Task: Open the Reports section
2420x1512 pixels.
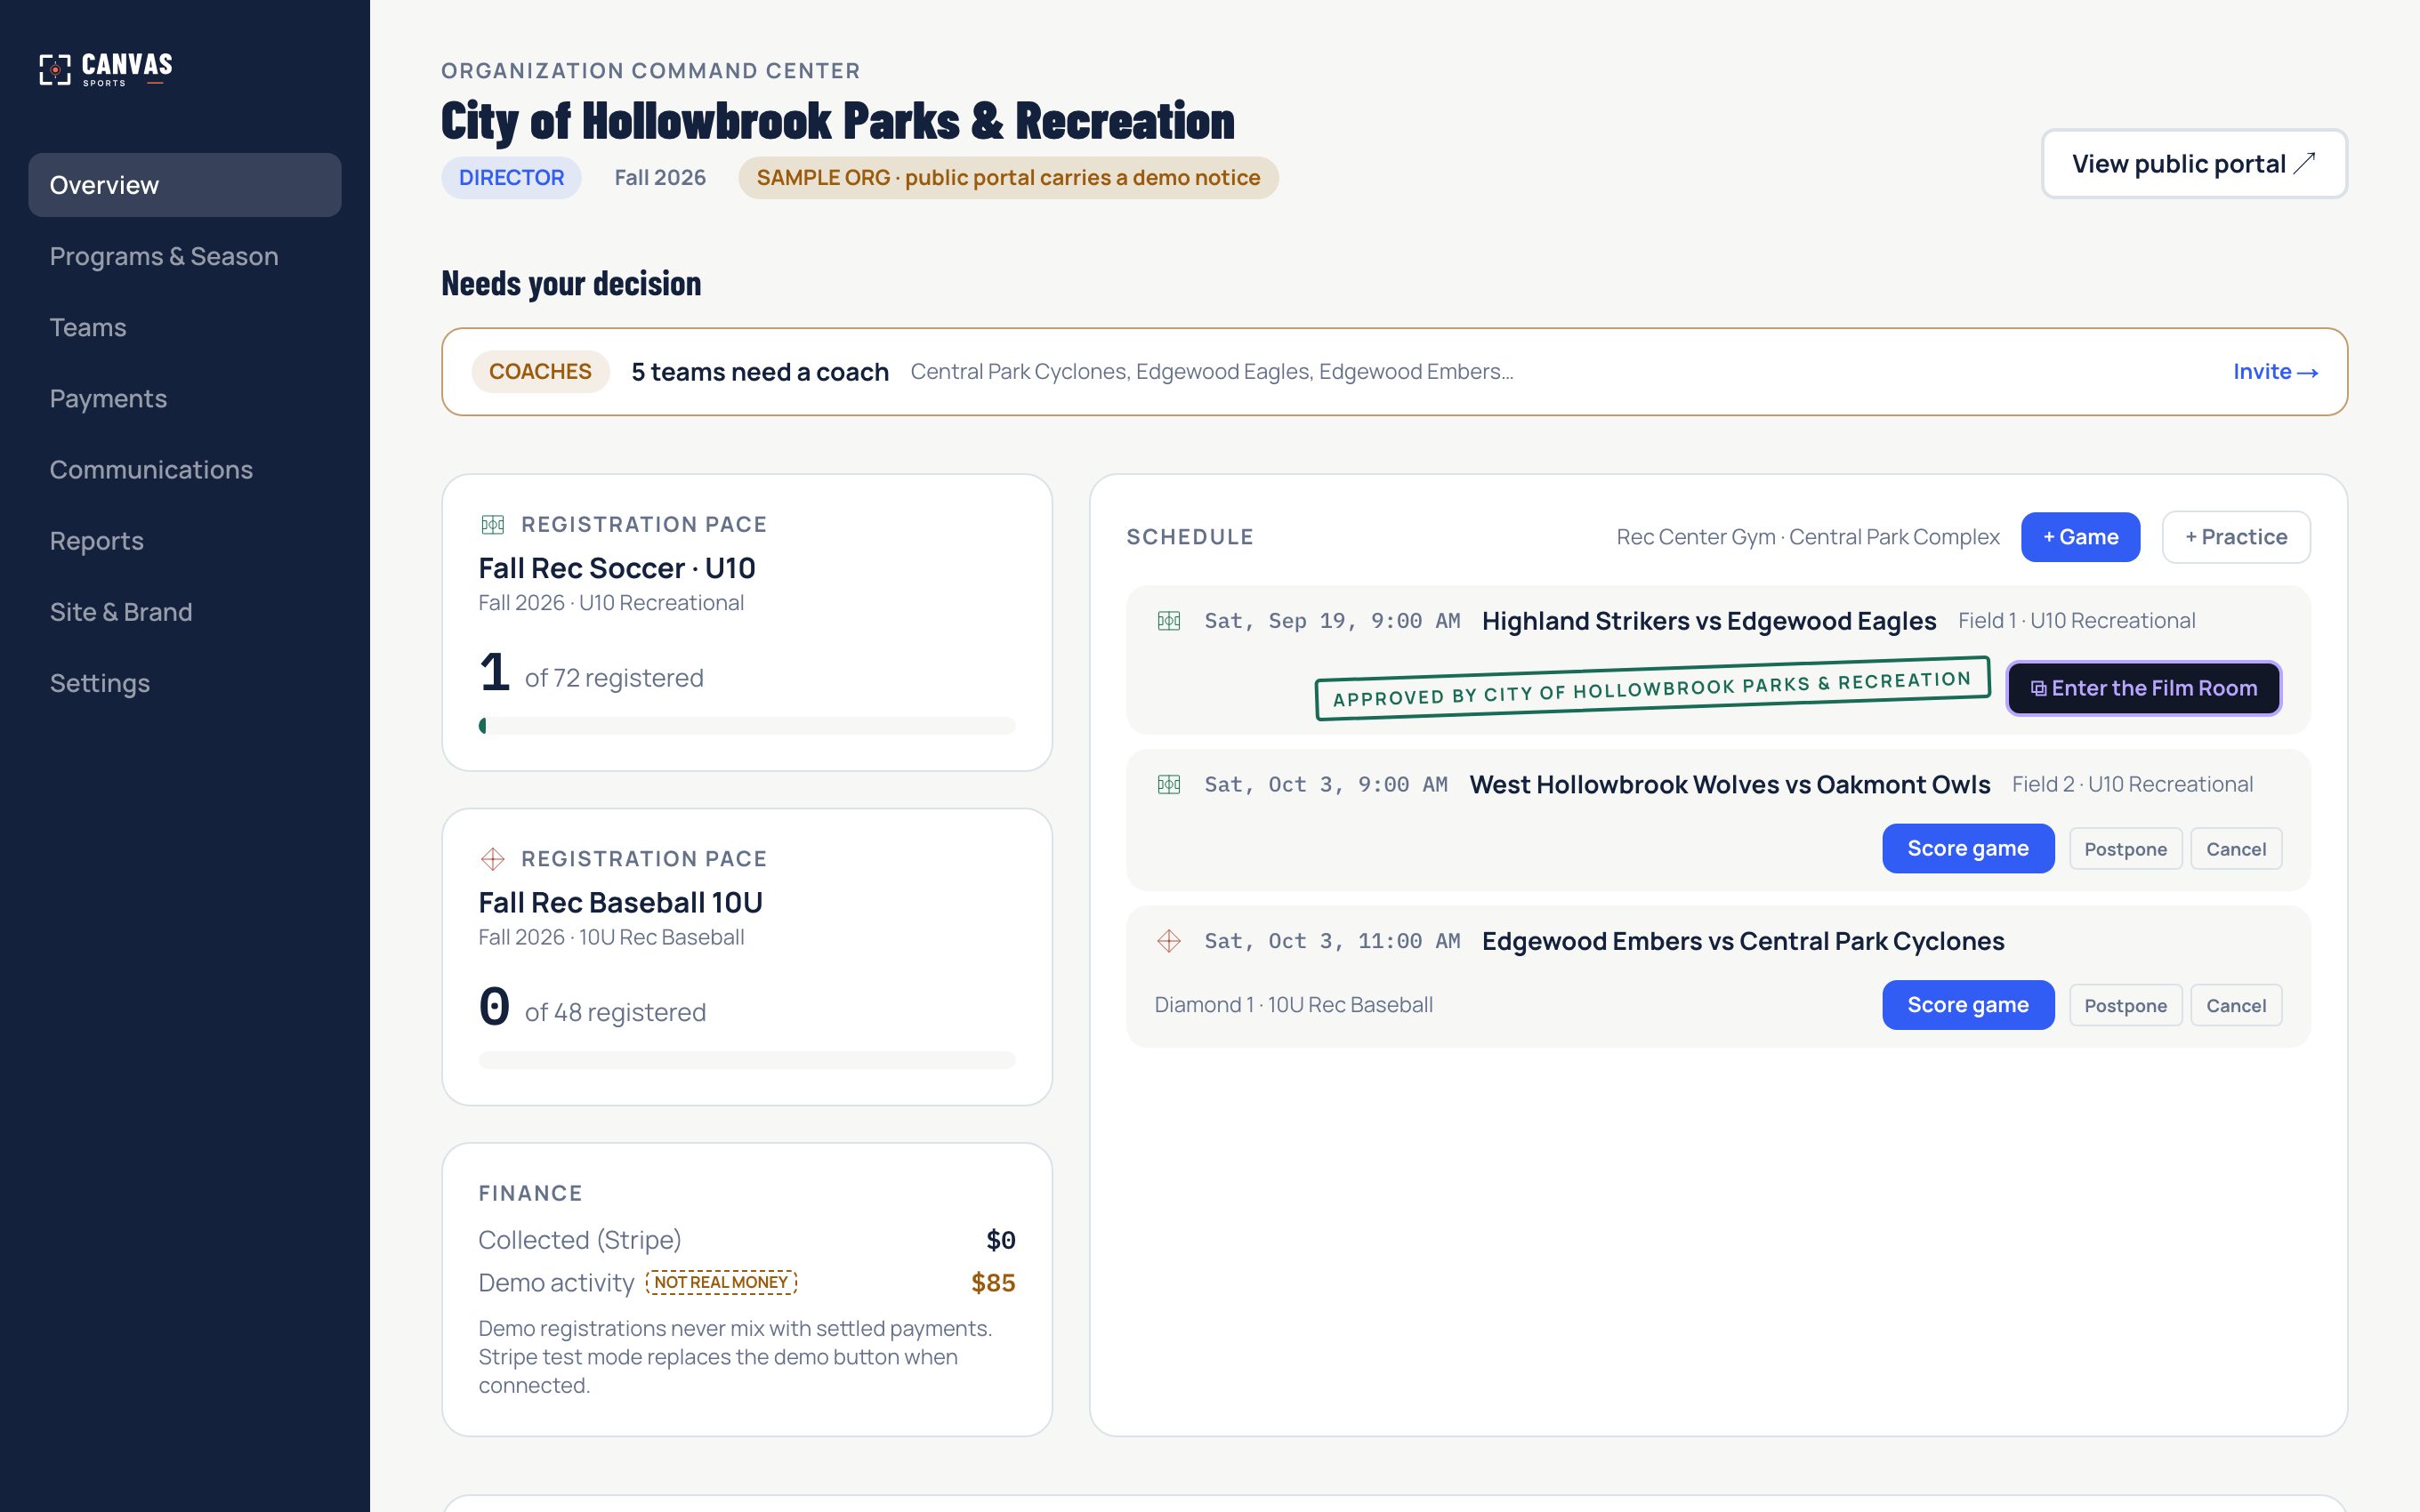Action: coord(185,540)
